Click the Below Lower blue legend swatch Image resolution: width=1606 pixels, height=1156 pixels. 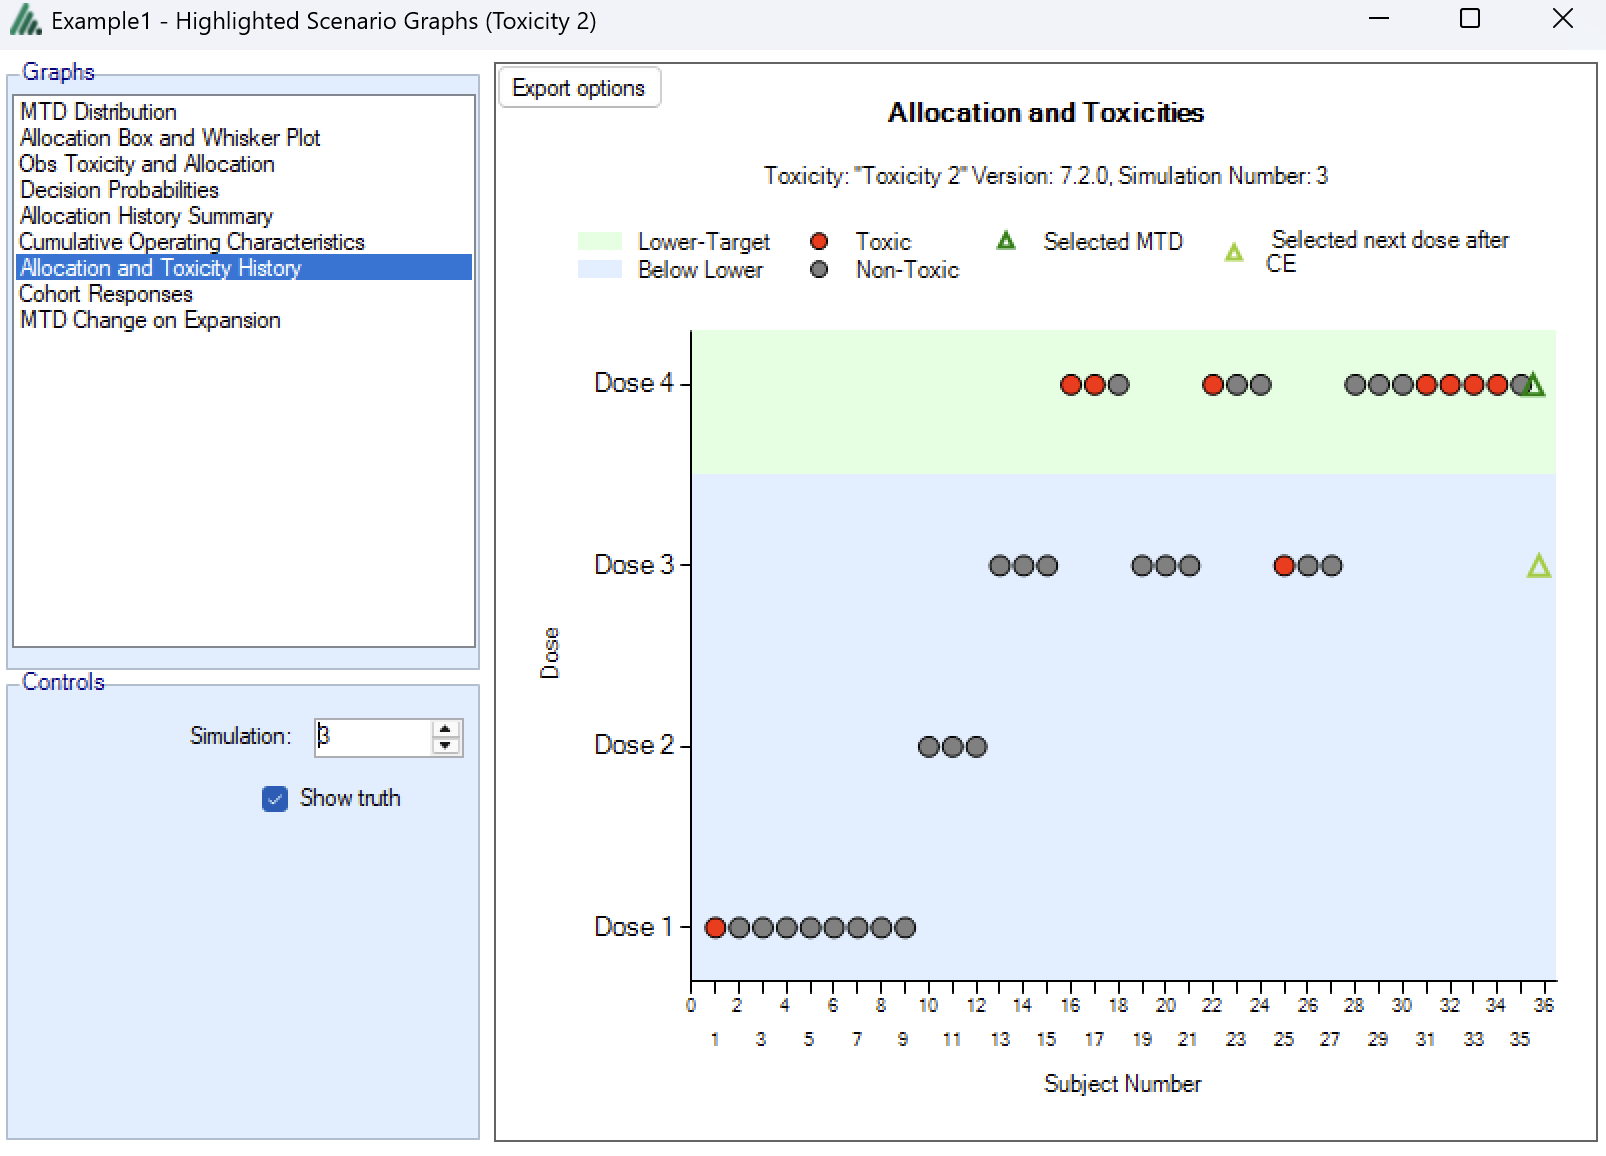coord(600,269)
